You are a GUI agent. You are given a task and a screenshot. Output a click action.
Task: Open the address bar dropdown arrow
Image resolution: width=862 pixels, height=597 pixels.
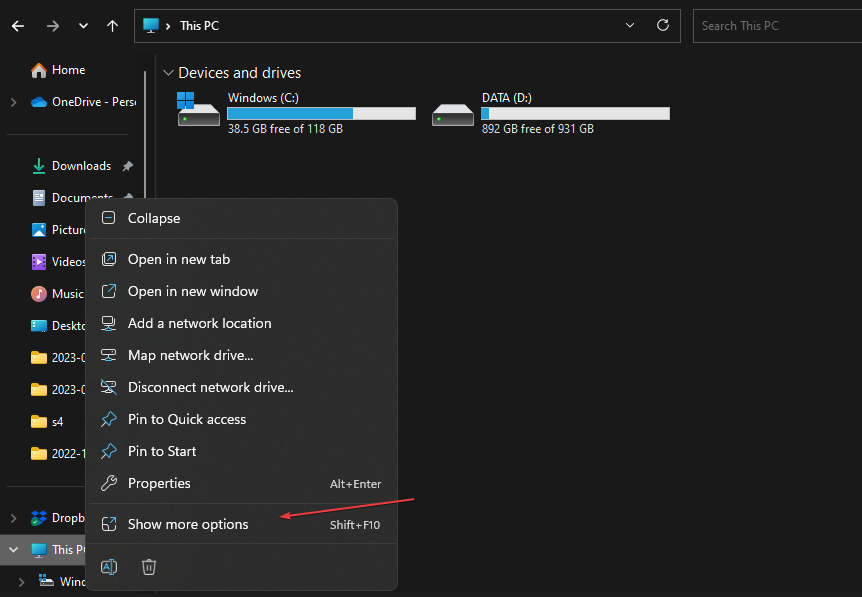630,26
